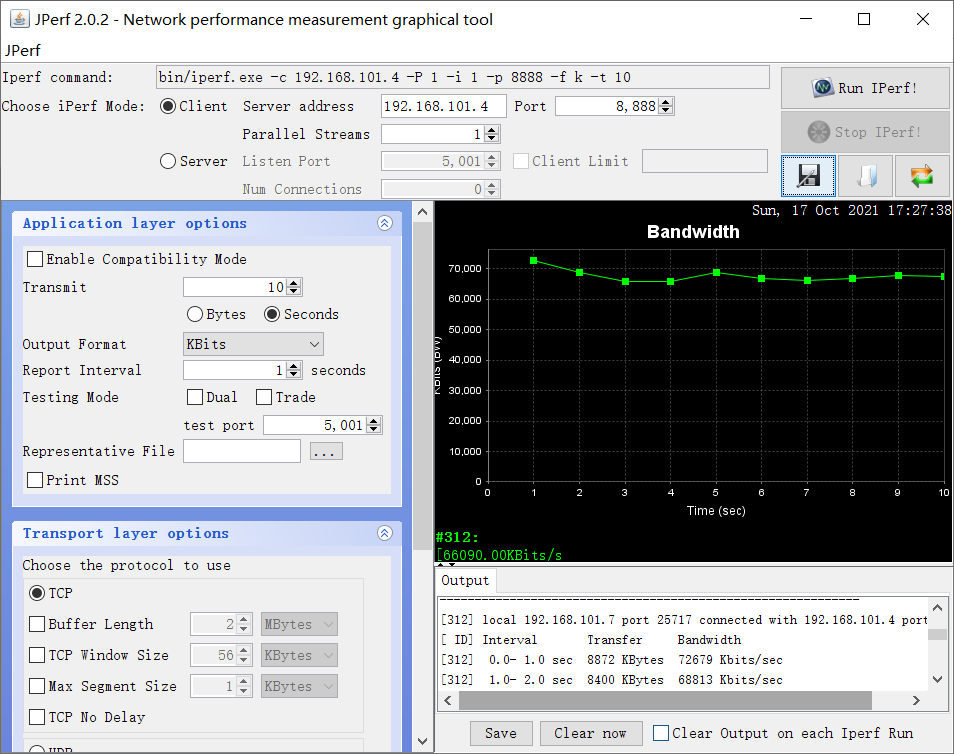
Task: Select the Output tab
Action: pyautogui.click(x=465, y=581)
